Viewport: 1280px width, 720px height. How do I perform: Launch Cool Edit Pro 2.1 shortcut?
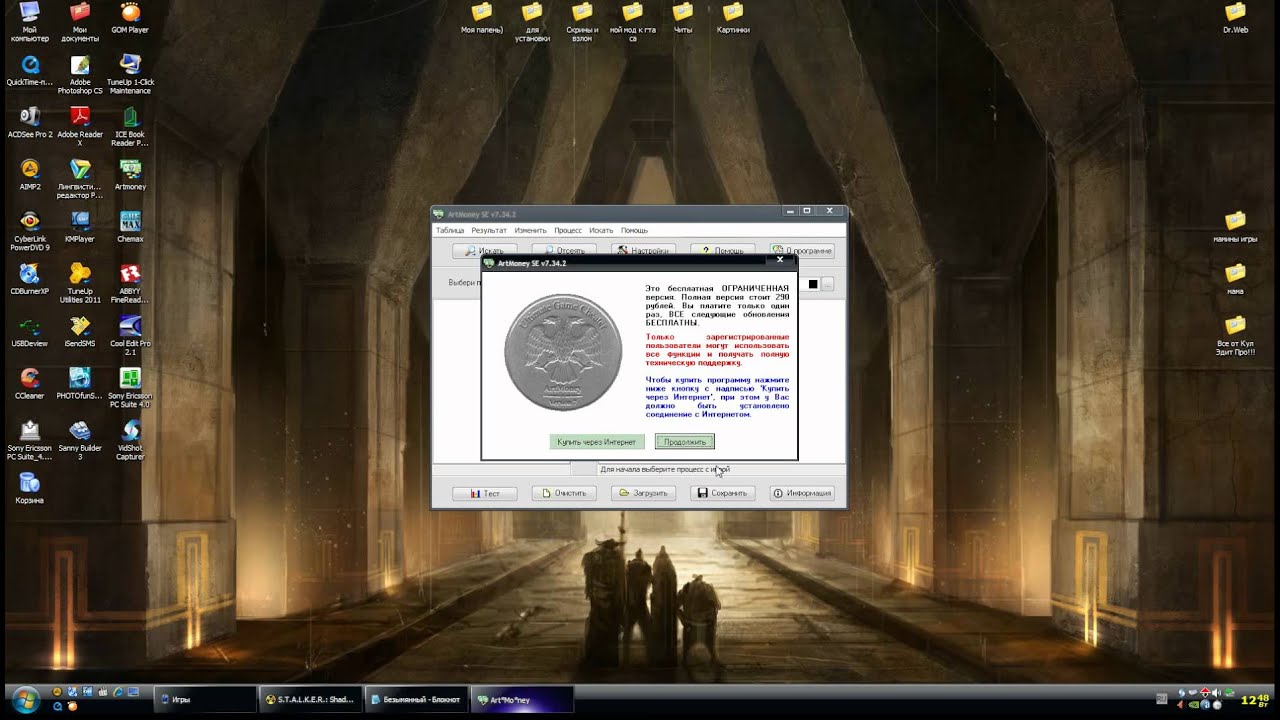130,335
